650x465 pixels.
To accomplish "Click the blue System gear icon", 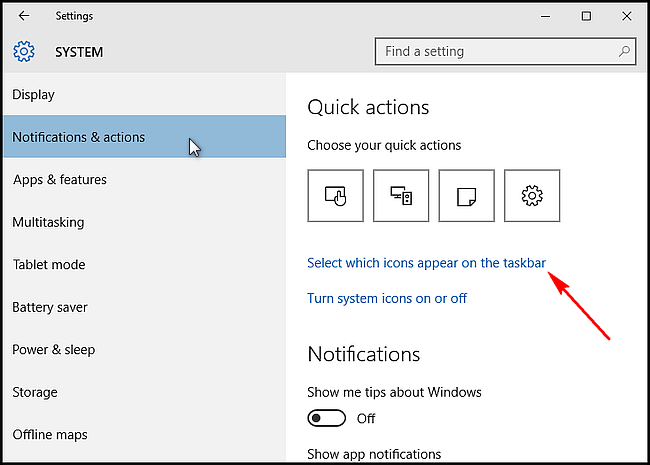I will pyautogui.click(x=24, y=51).
